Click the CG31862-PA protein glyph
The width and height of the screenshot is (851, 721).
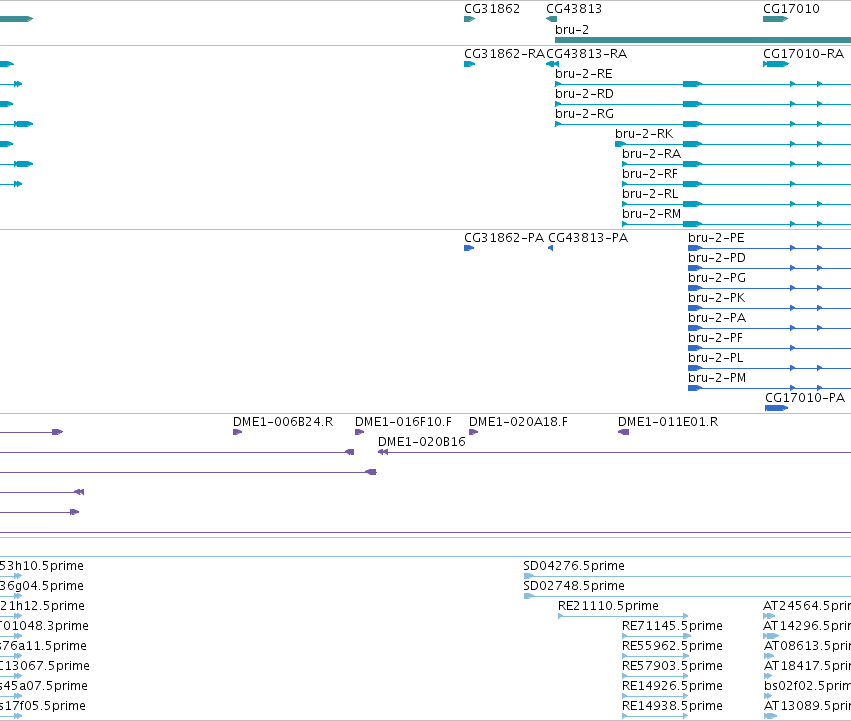[x=469, y=248]
